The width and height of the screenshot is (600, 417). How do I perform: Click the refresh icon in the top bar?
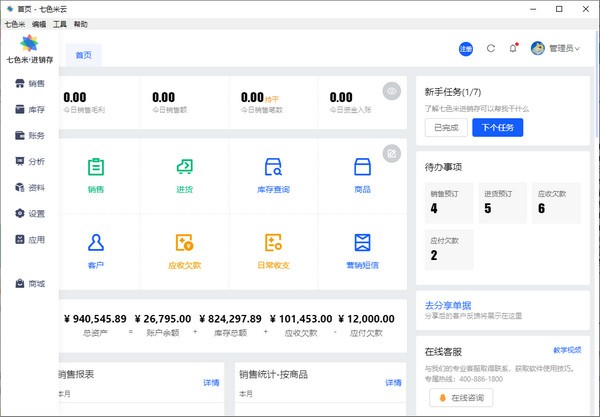491,48
